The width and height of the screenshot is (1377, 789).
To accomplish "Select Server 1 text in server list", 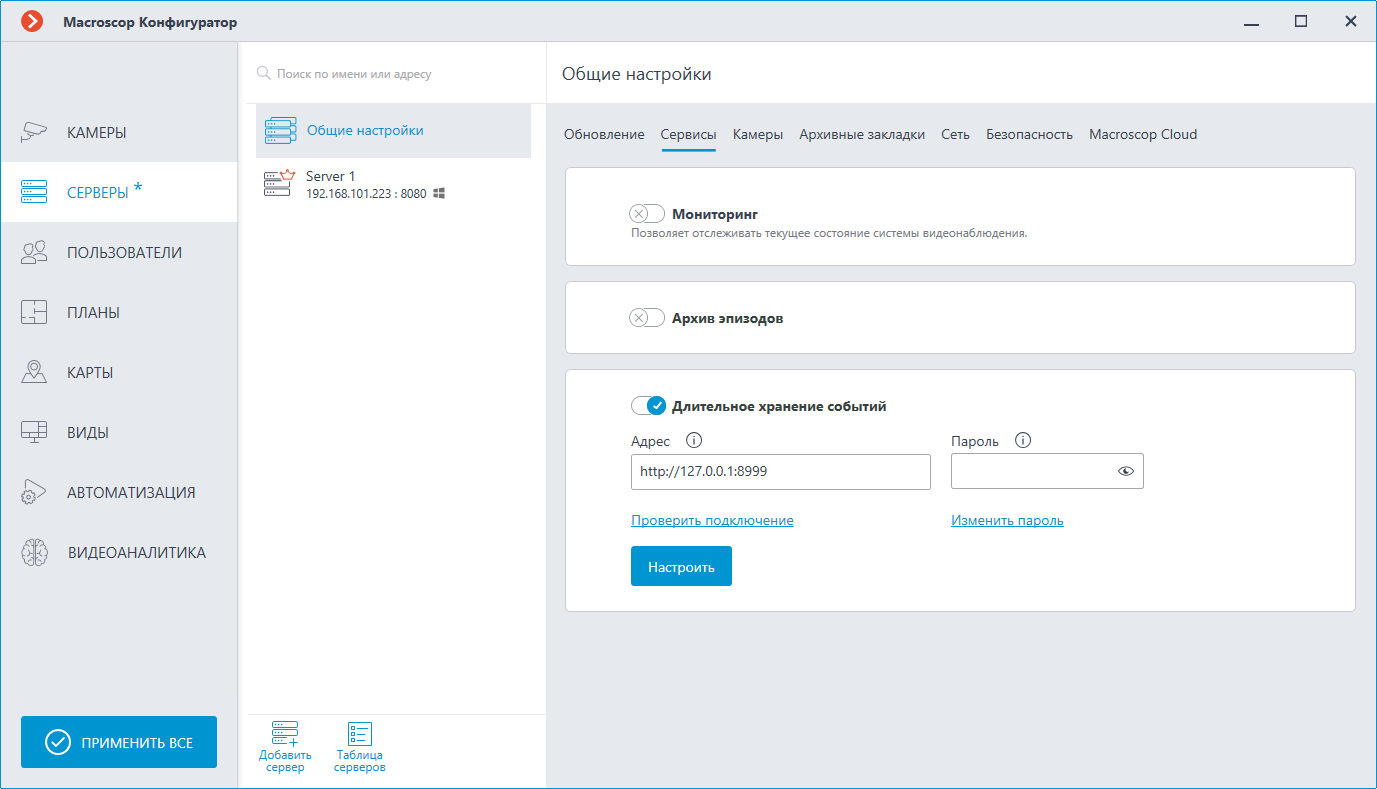I will (330, 176).
